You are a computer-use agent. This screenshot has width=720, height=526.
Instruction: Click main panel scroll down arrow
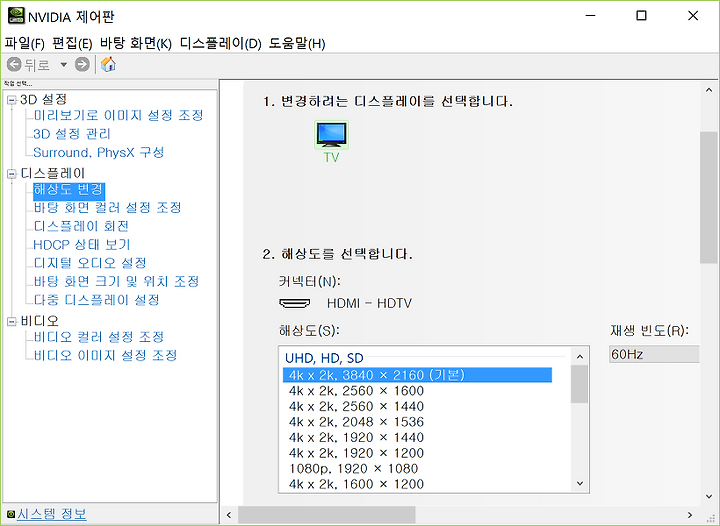[x=709, y=496]
